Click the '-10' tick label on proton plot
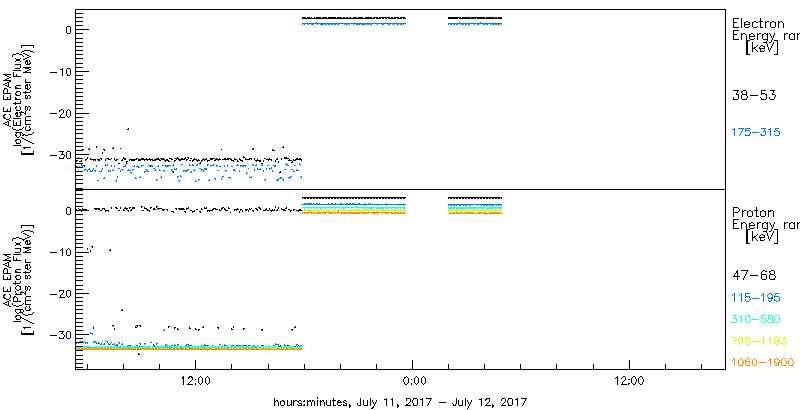The height and width of the screenshot is (410, 800). tap(61, 252)
